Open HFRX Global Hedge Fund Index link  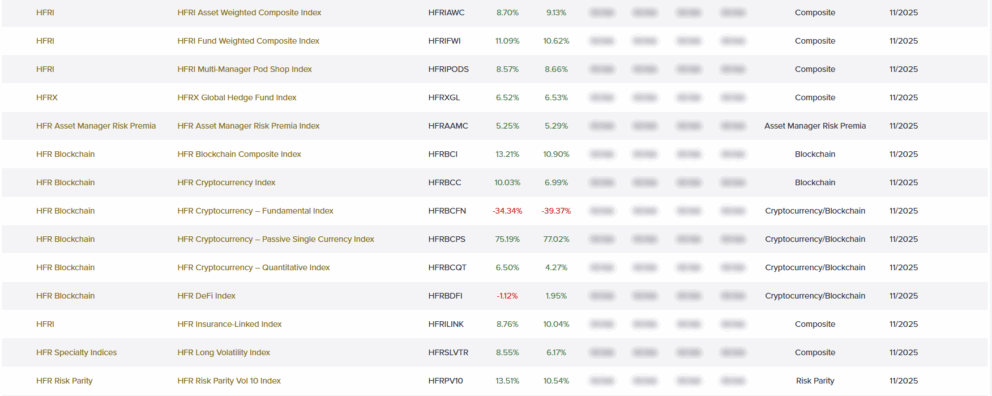(x=237, y=97)
